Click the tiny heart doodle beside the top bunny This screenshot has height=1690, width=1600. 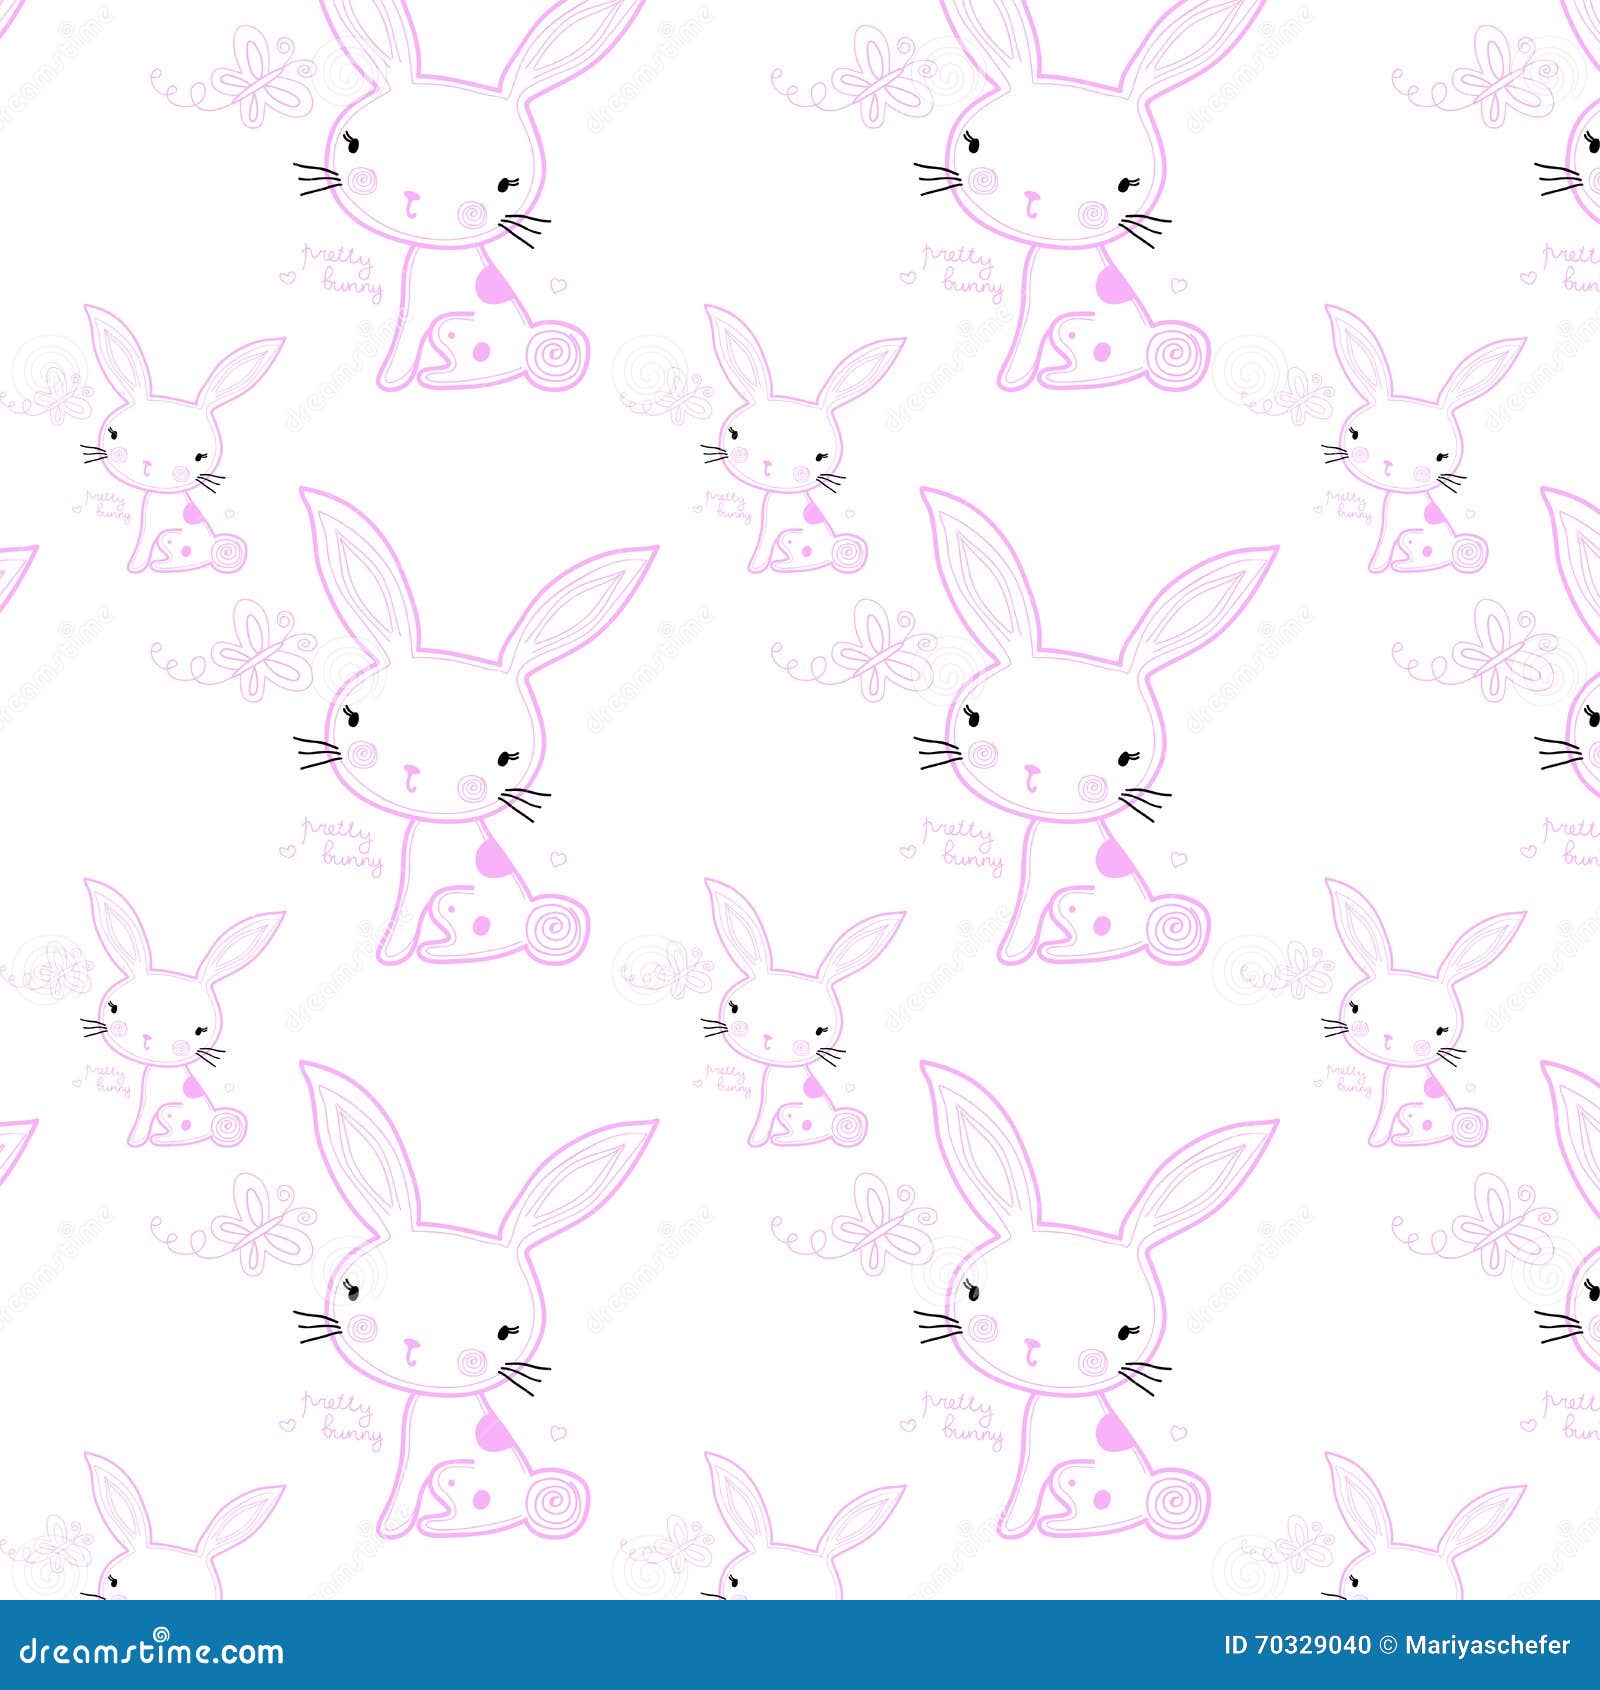[556, 285]
